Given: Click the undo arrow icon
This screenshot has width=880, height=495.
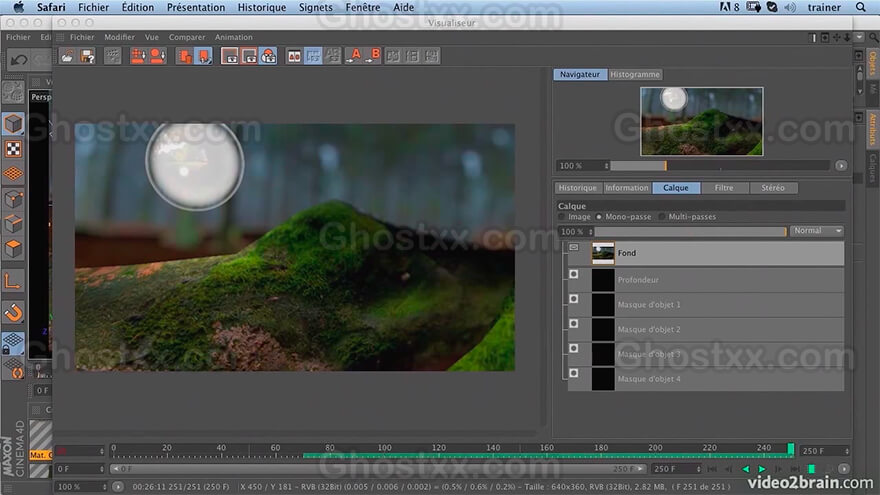Looking at the screenshot, I should pos(19,59).
